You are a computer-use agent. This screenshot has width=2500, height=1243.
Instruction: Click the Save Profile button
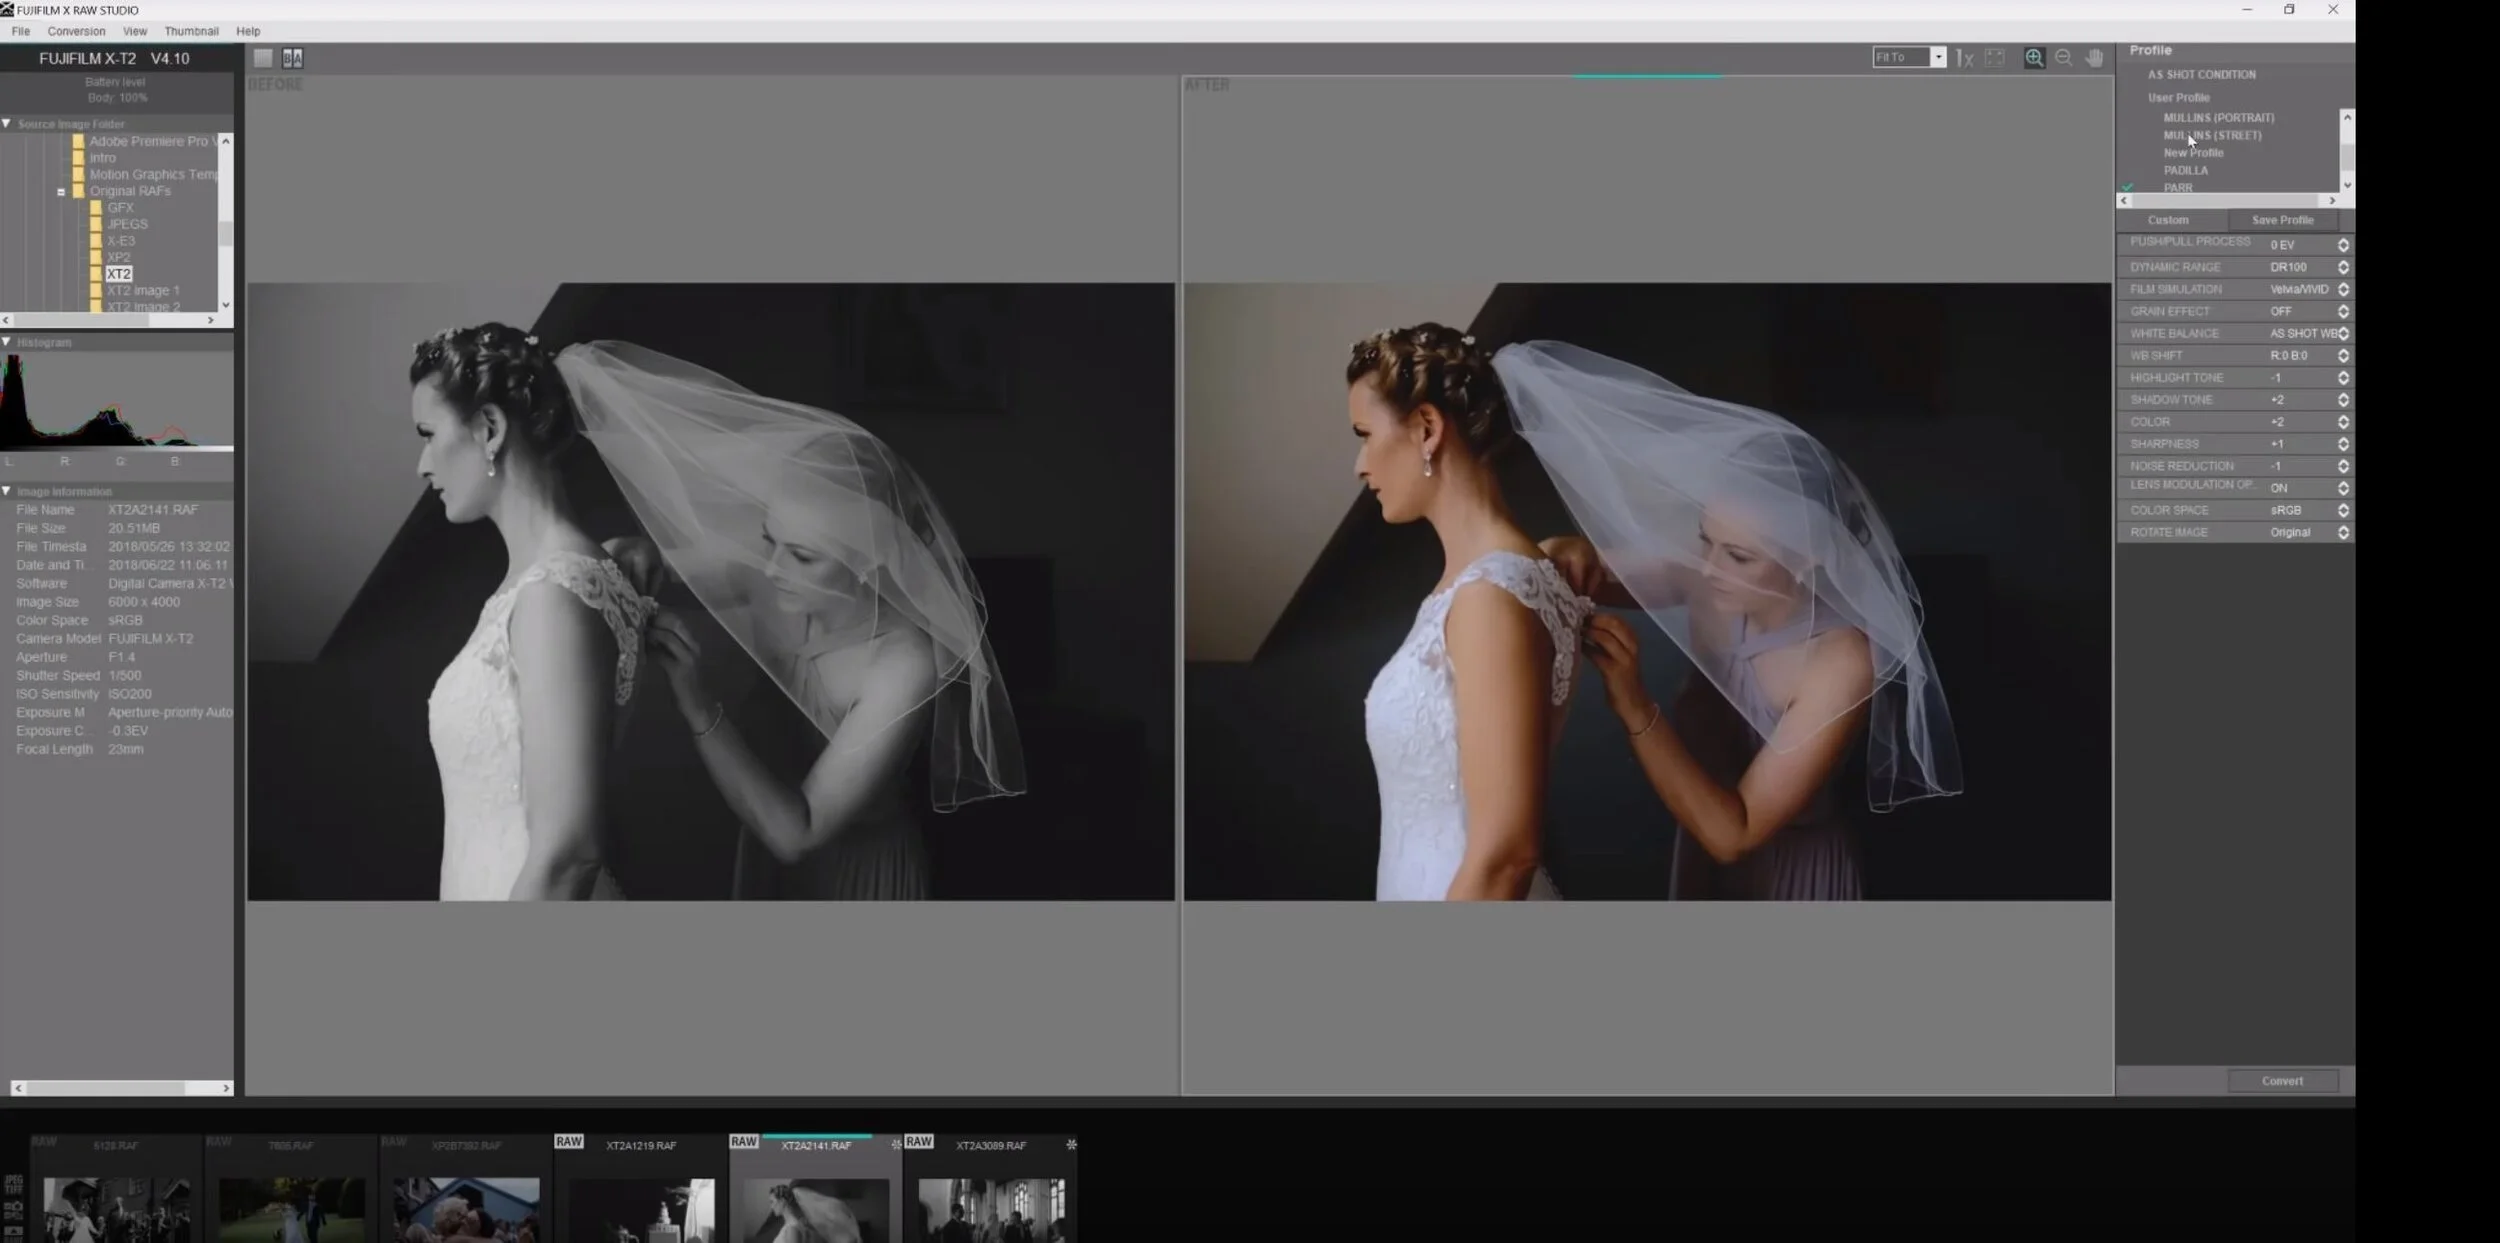coord(2283,220)
